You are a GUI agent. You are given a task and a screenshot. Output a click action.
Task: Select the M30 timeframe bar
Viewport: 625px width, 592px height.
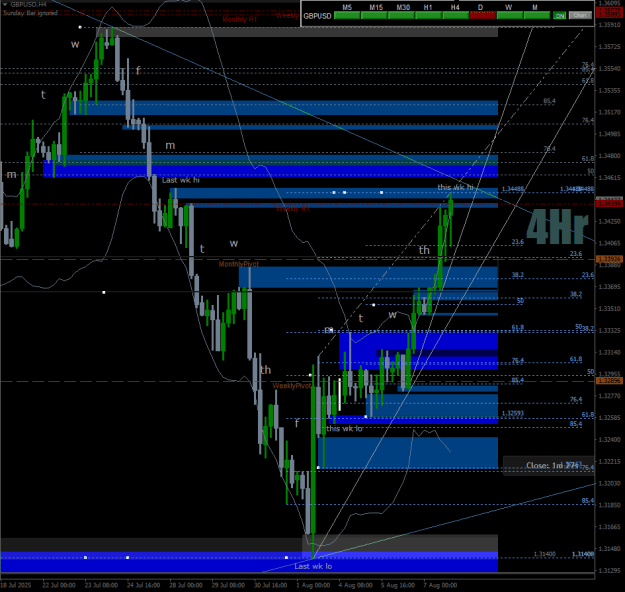(x=401, y=16)
